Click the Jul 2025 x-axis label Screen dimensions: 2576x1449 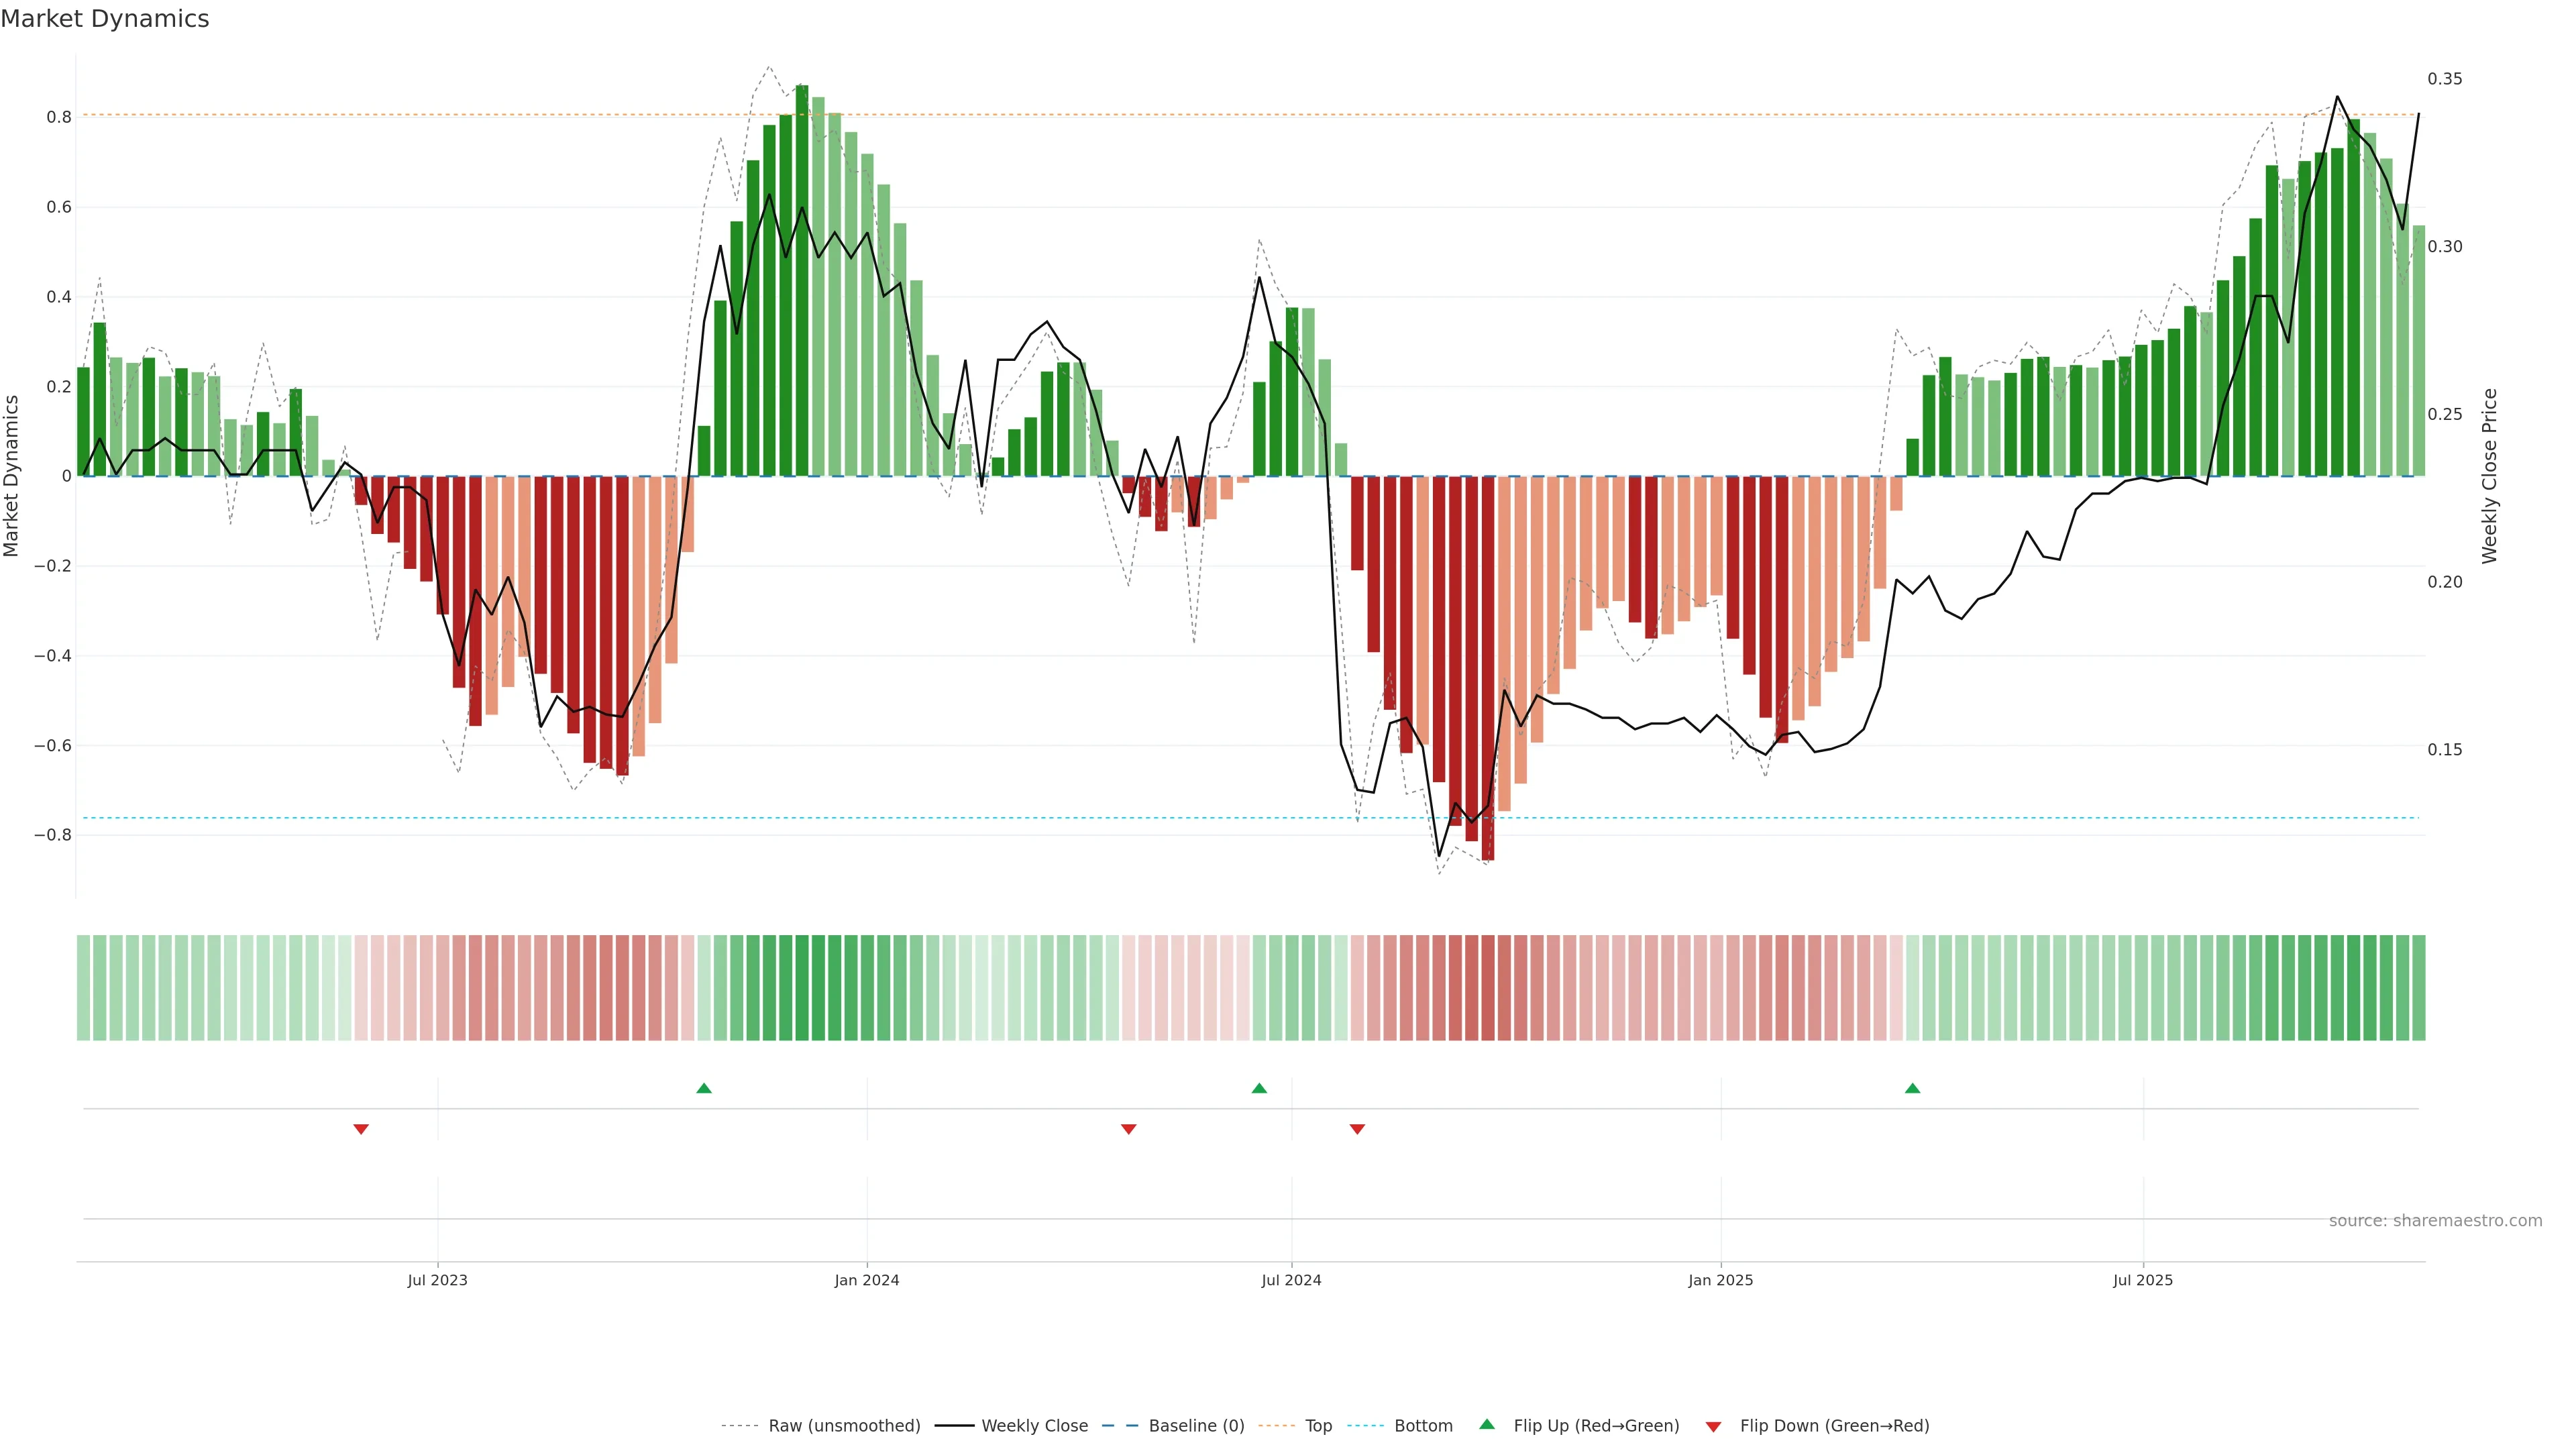pos(2142,1280)
